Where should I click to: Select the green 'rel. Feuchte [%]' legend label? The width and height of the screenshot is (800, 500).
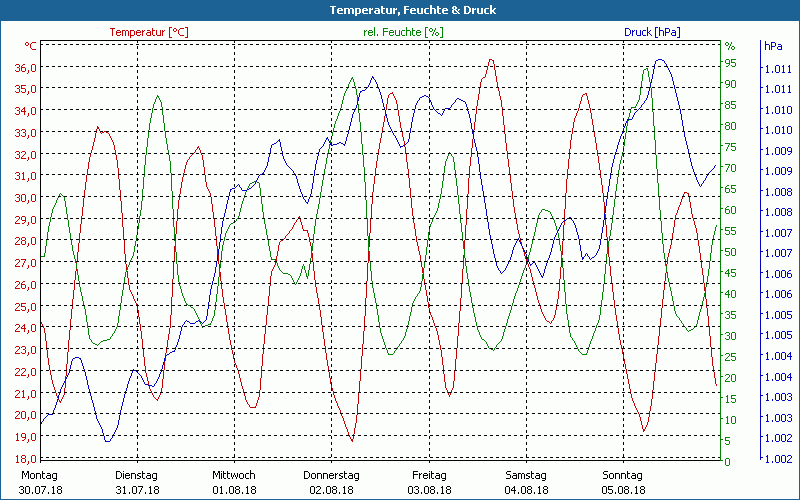[x=403, y=32]
